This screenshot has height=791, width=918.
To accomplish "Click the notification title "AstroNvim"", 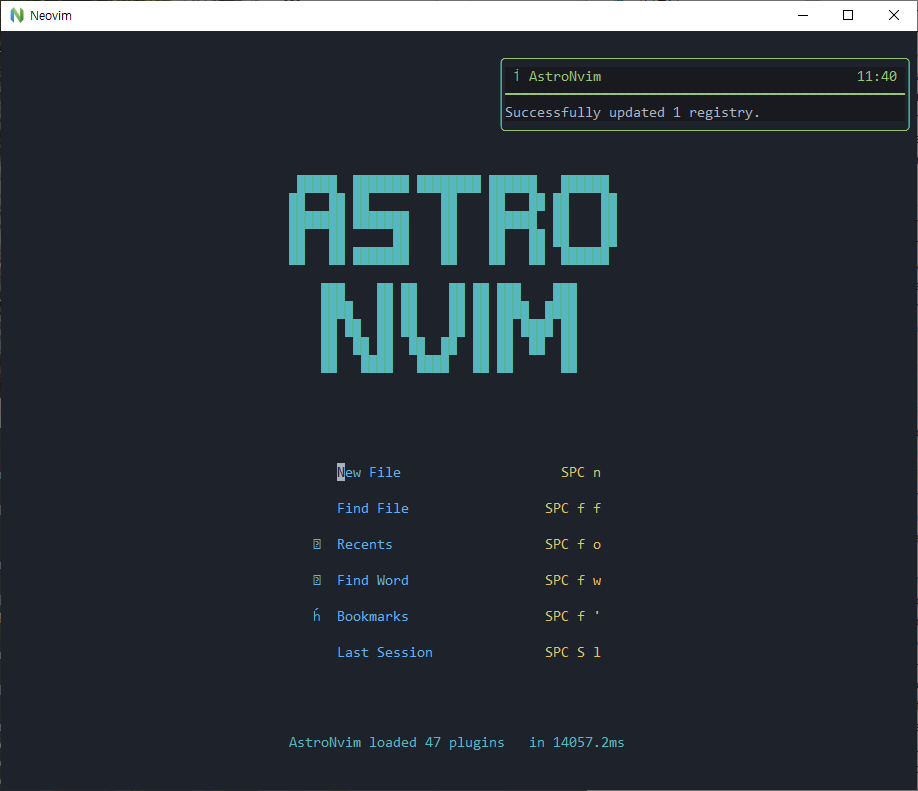I will tap(565, 76).
